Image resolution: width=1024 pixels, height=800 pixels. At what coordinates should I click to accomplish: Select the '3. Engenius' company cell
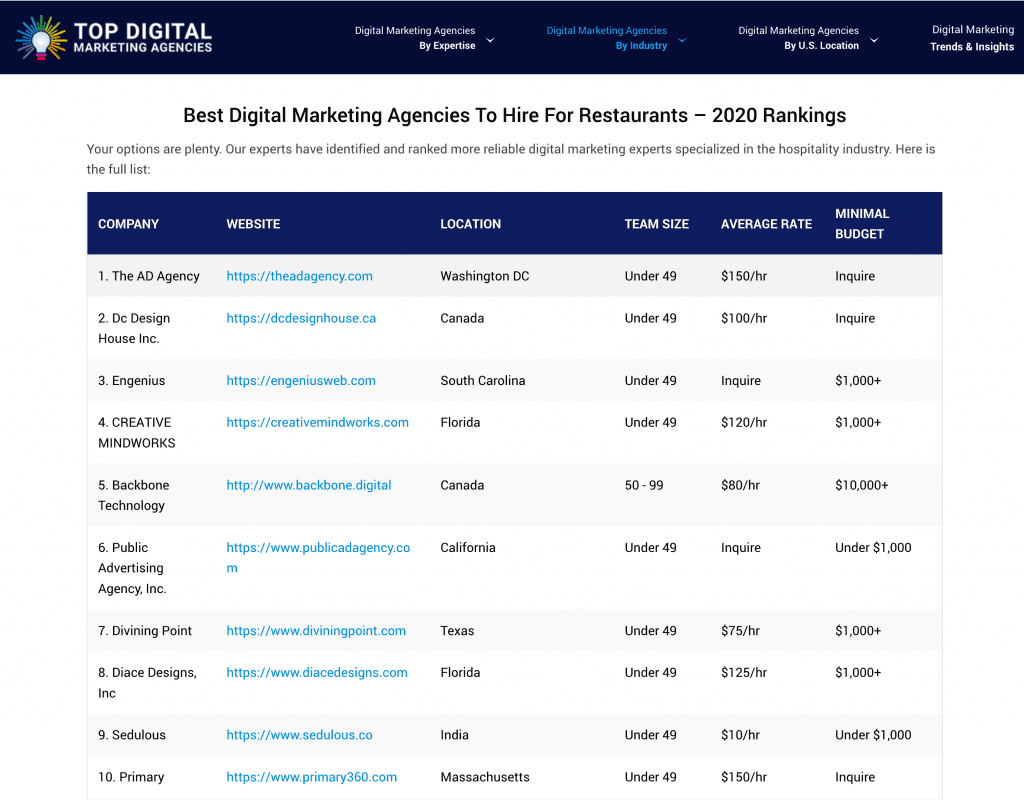131,381
